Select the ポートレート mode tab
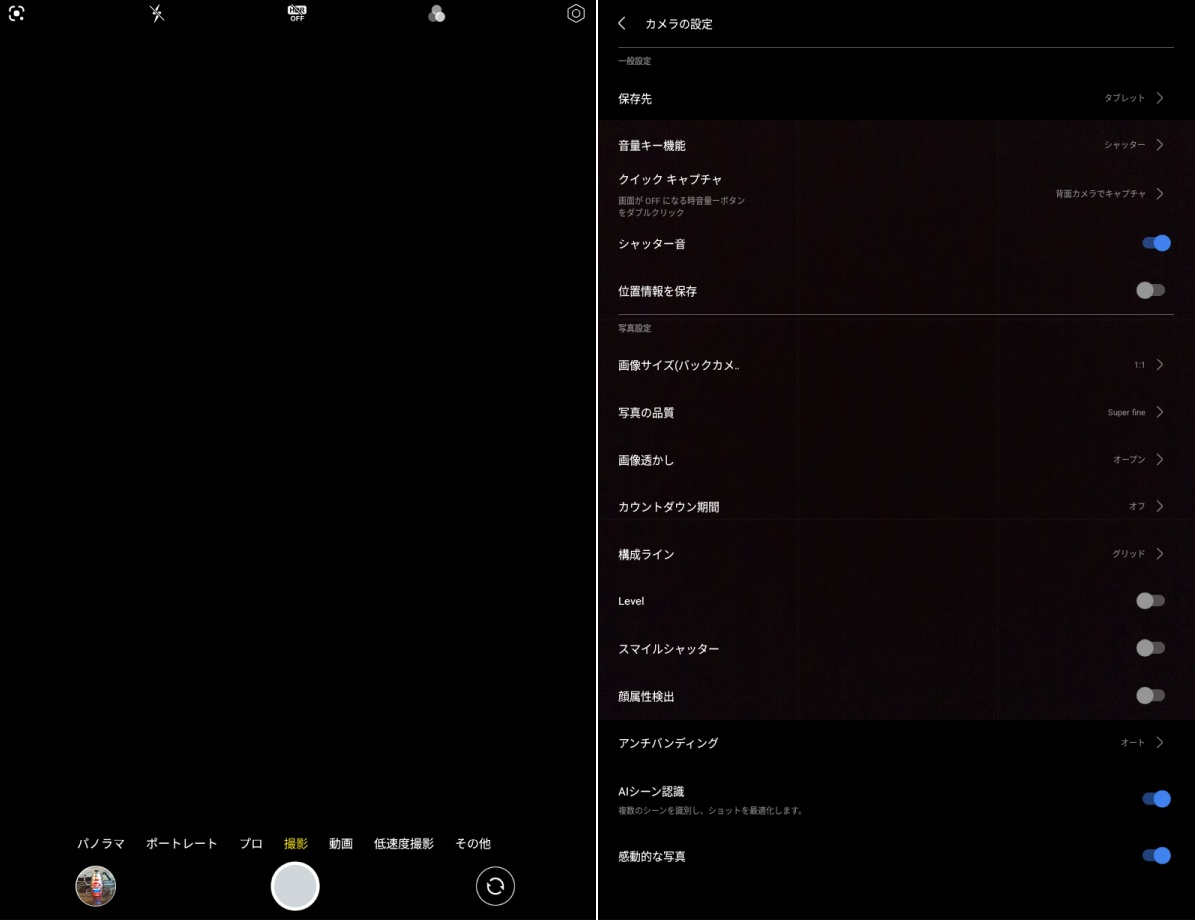This screenshot has width=1195, height=920. [182, 844]
